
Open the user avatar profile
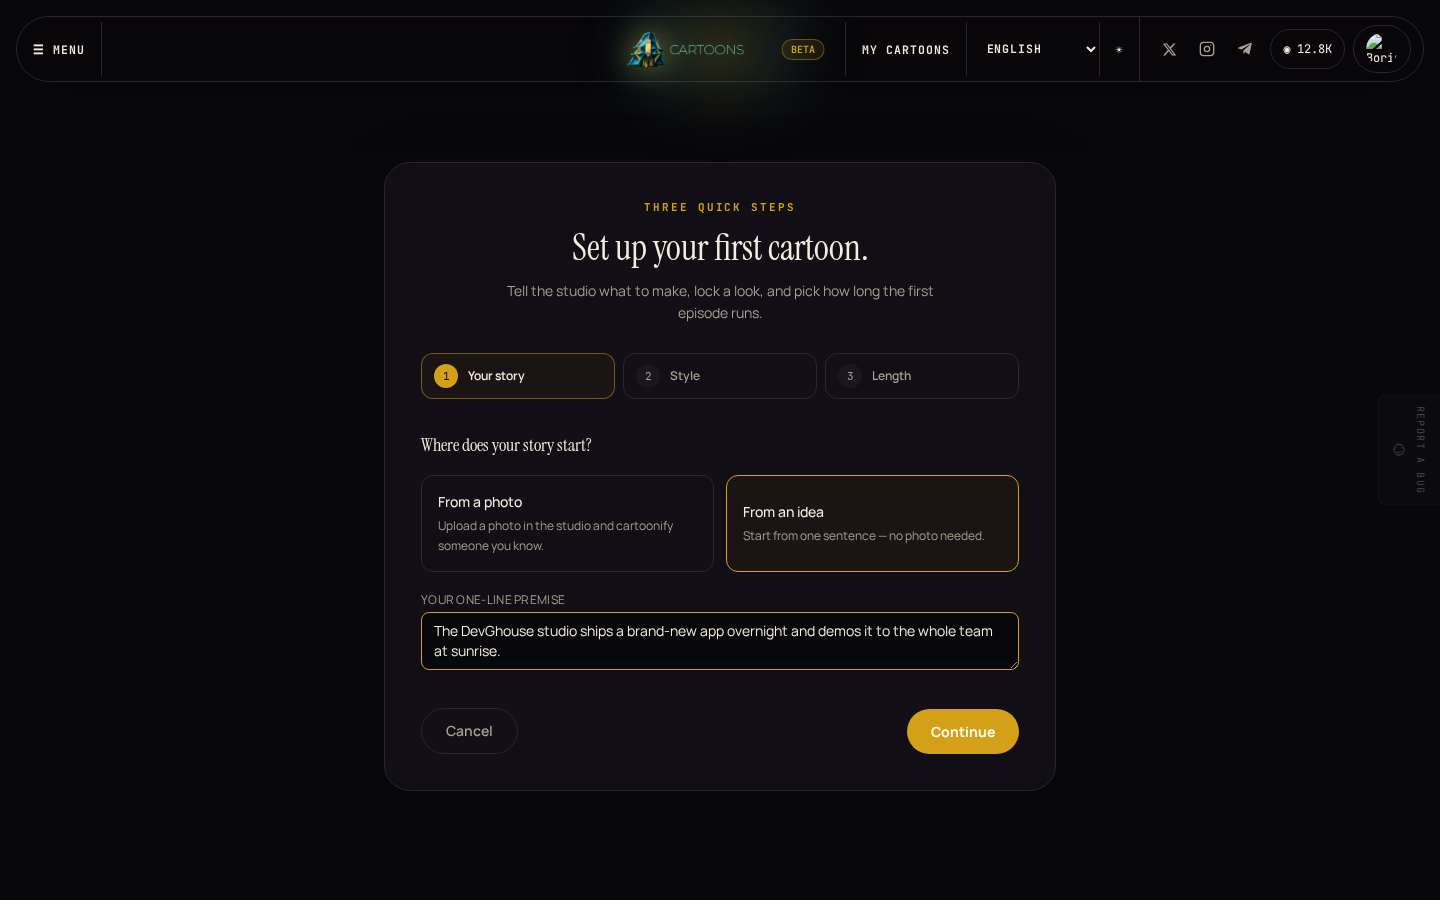click(1382, 49)
